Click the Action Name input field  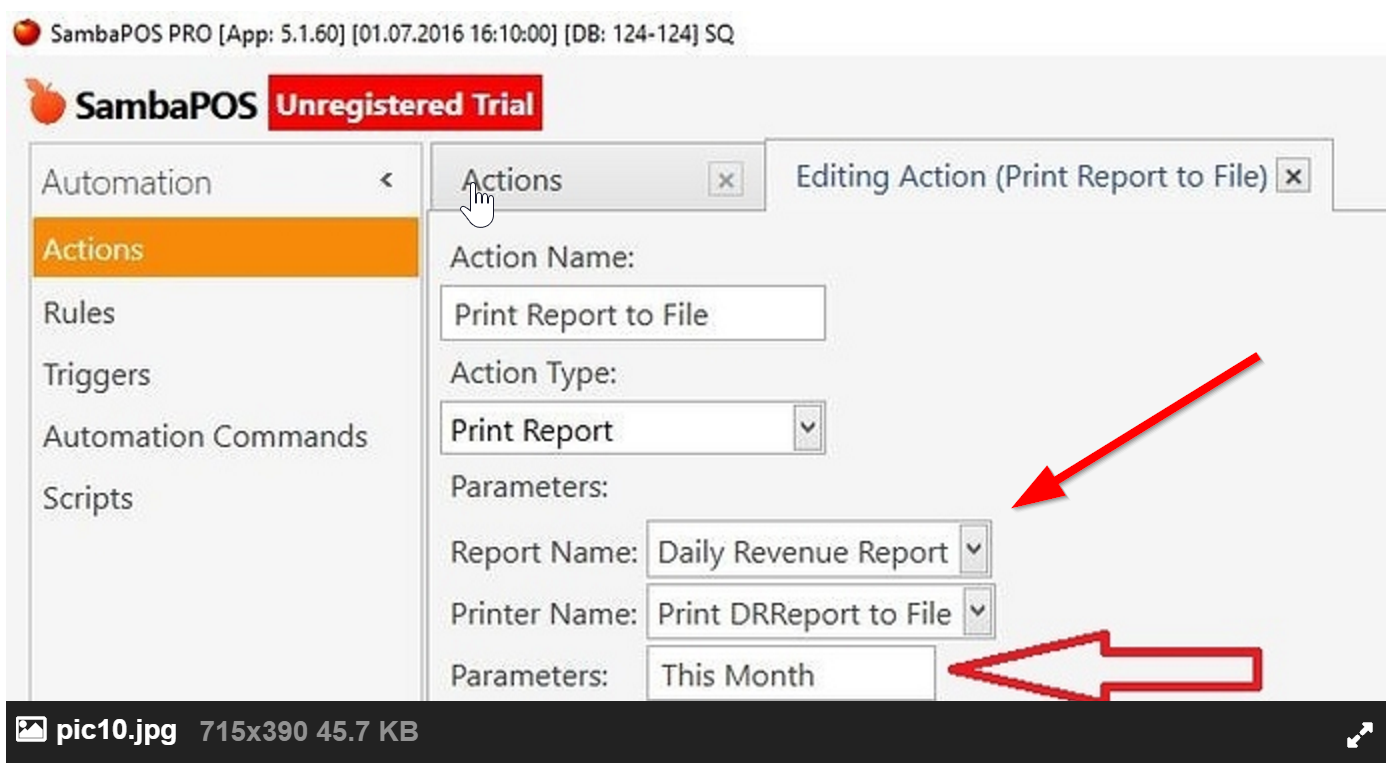(x=632, y=313)
